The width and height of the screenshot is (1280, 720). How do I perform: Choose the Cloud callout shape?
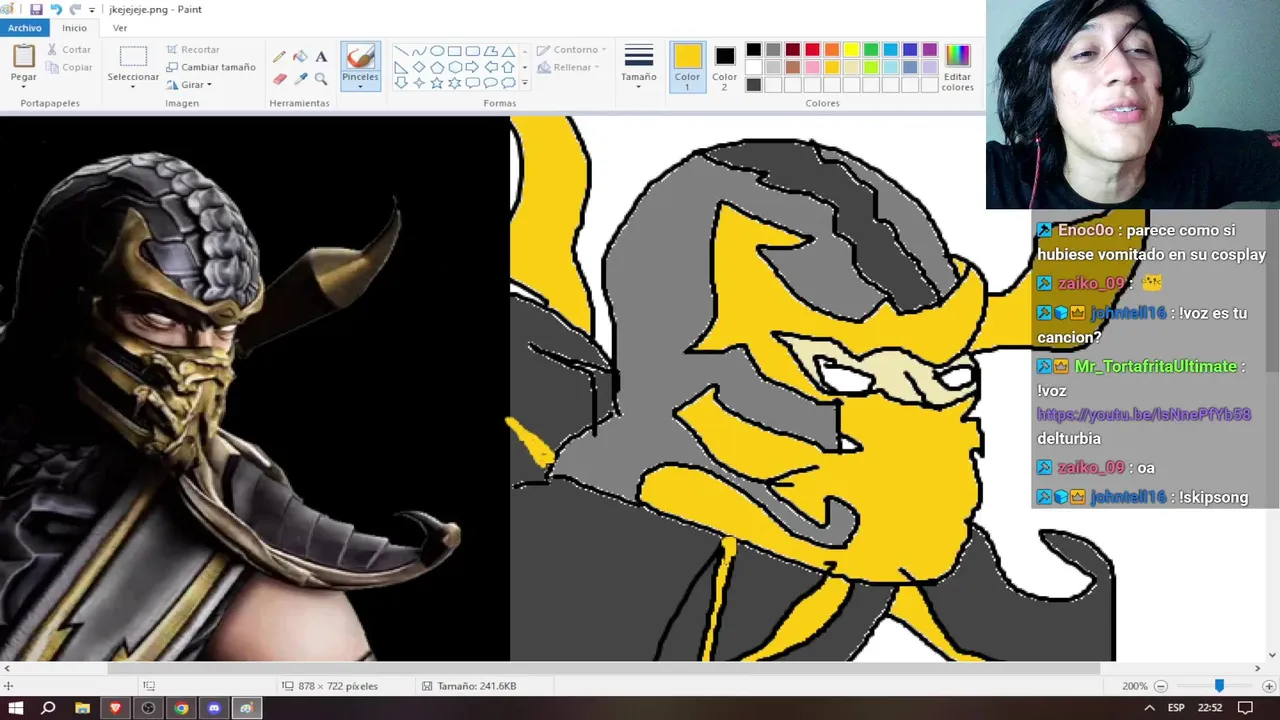(509, 83)
